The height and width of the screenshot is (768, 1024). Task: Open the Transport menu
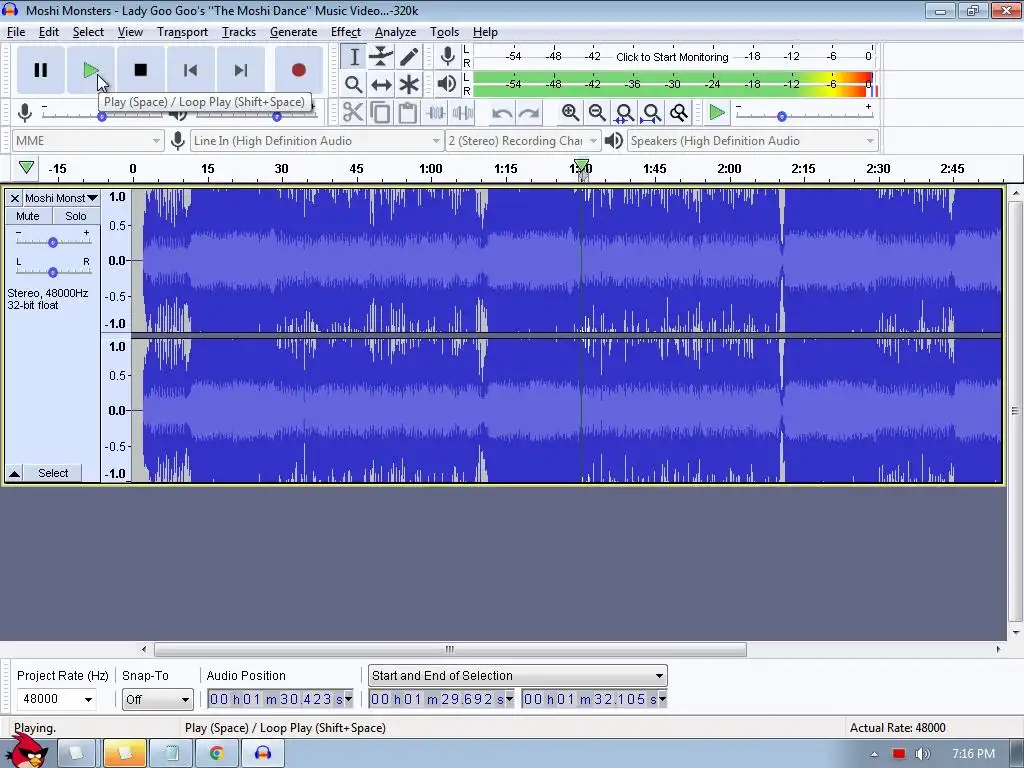[182, 32]
